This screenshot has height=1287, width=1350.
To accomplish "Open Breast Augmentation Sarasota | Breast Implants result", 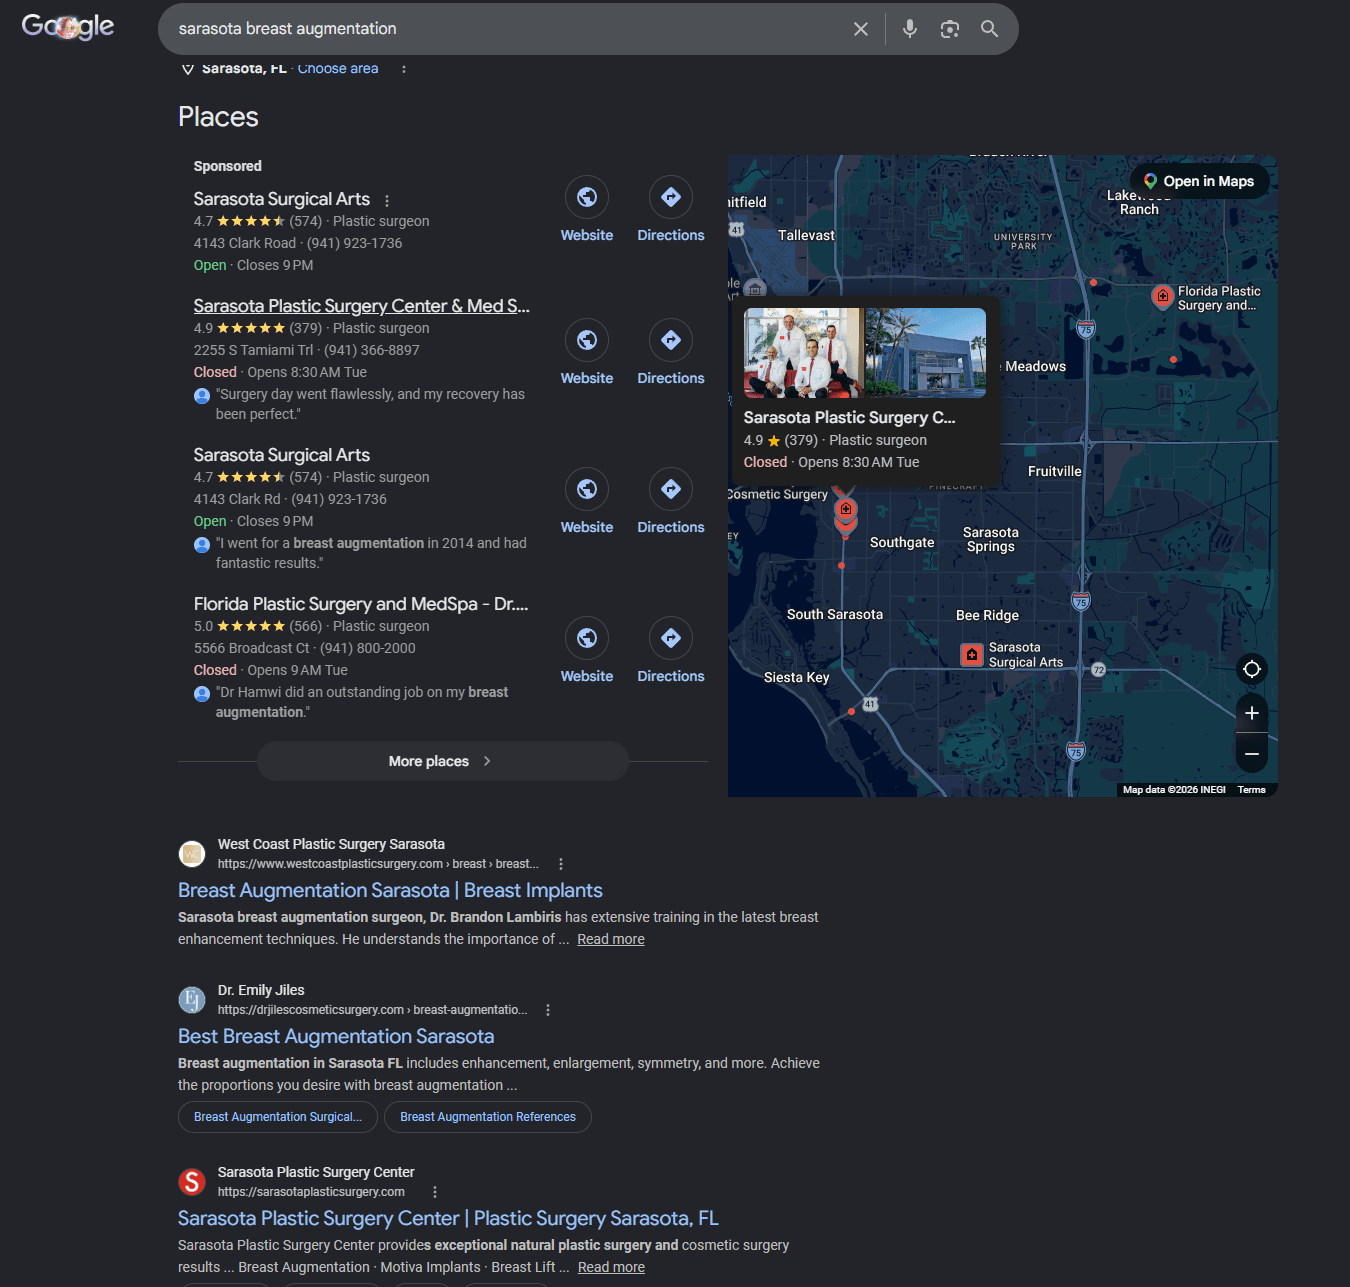I will [x=390, y=890].
